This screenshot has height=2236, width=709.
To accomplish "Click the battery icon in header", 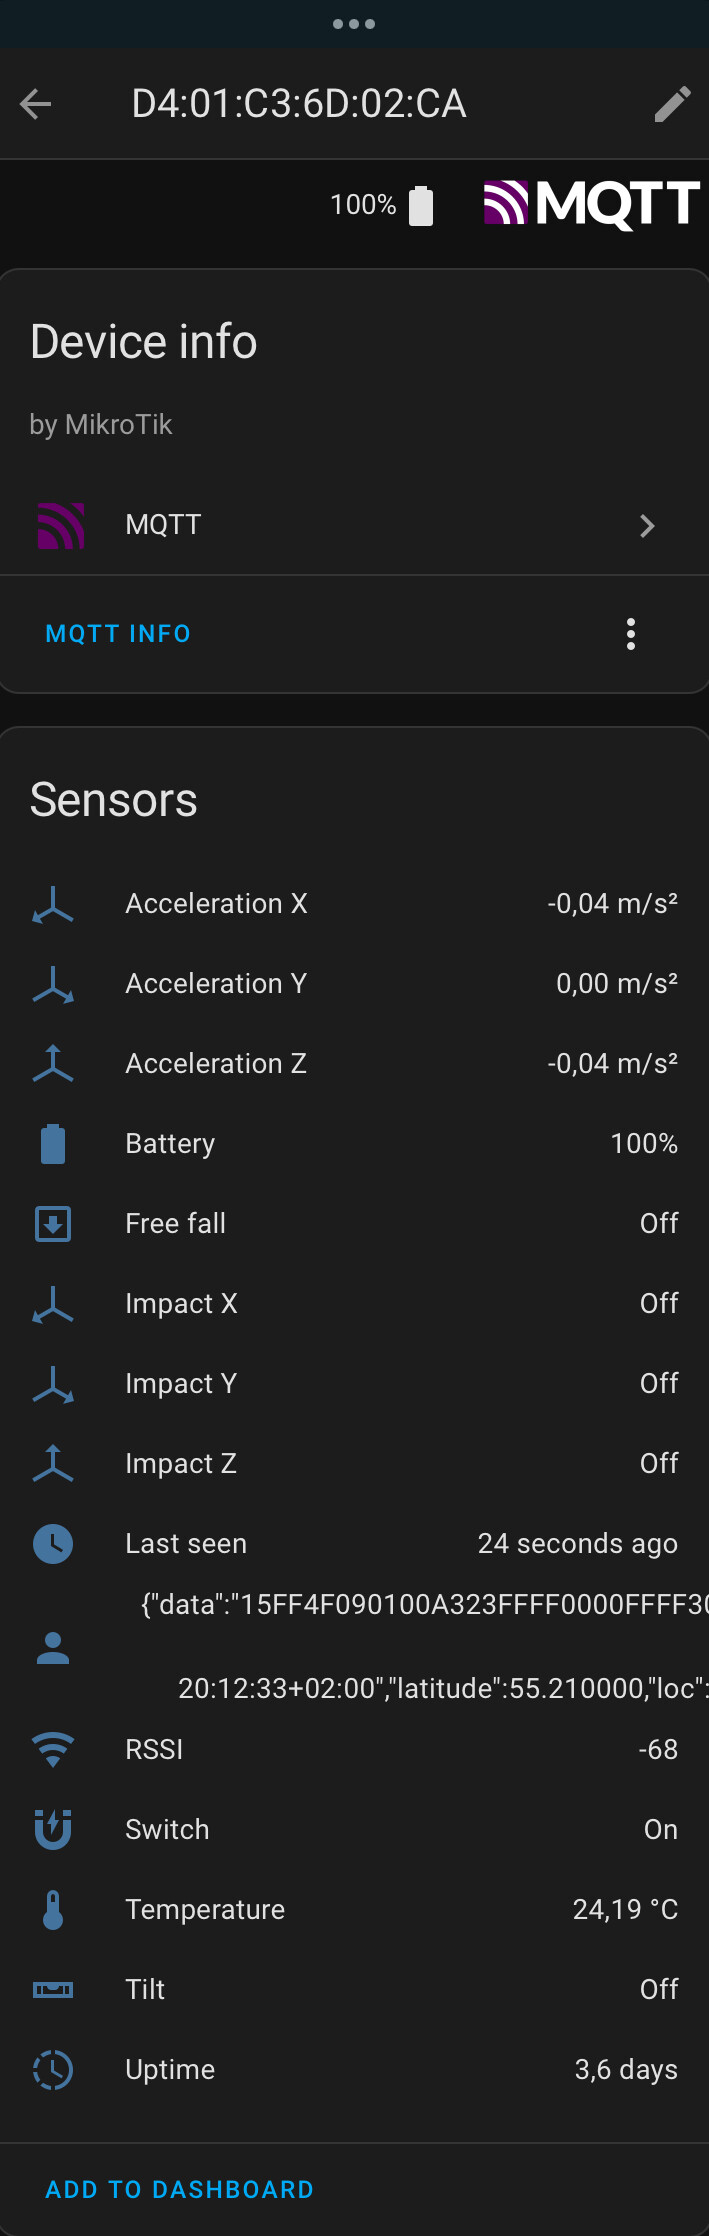I will [421, 206].
